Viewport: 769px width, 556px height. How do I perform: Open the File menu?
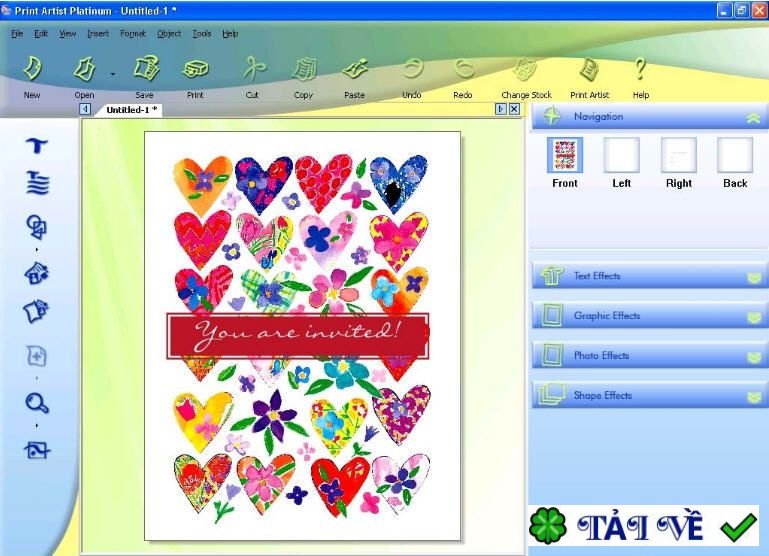coord(17,33)
